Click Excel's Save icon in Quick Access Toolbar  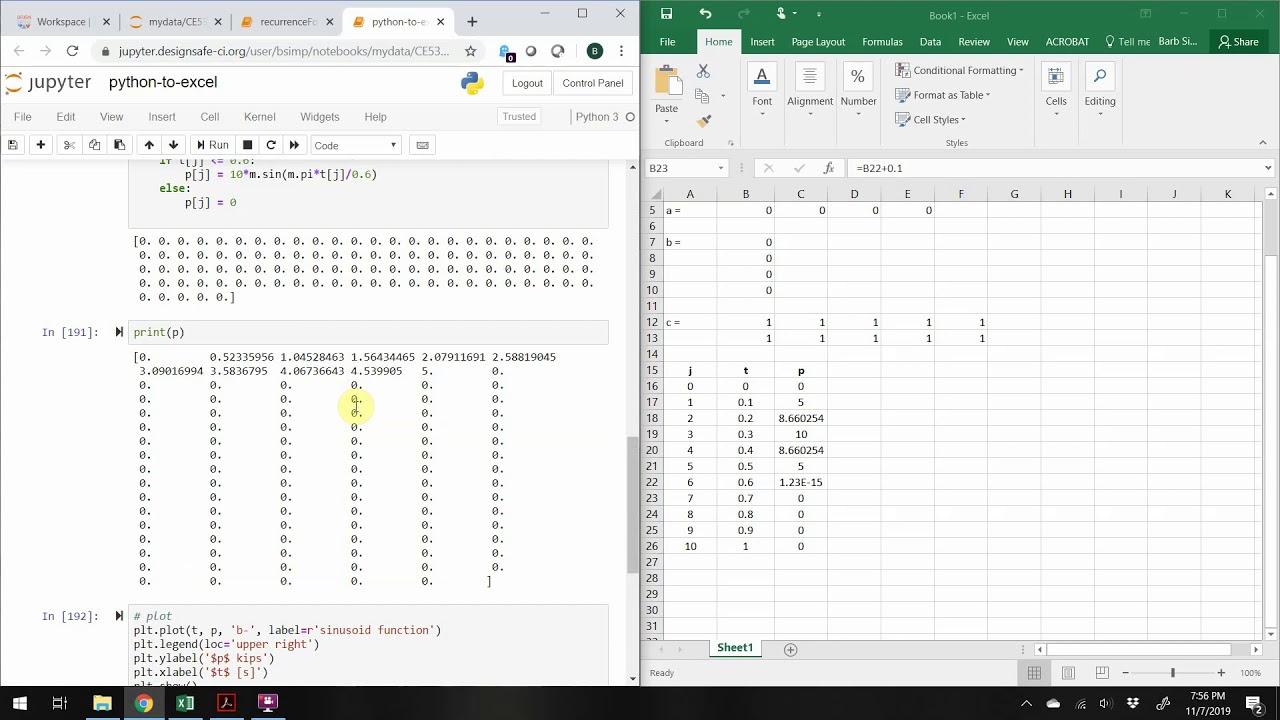[x=667, y=14]
